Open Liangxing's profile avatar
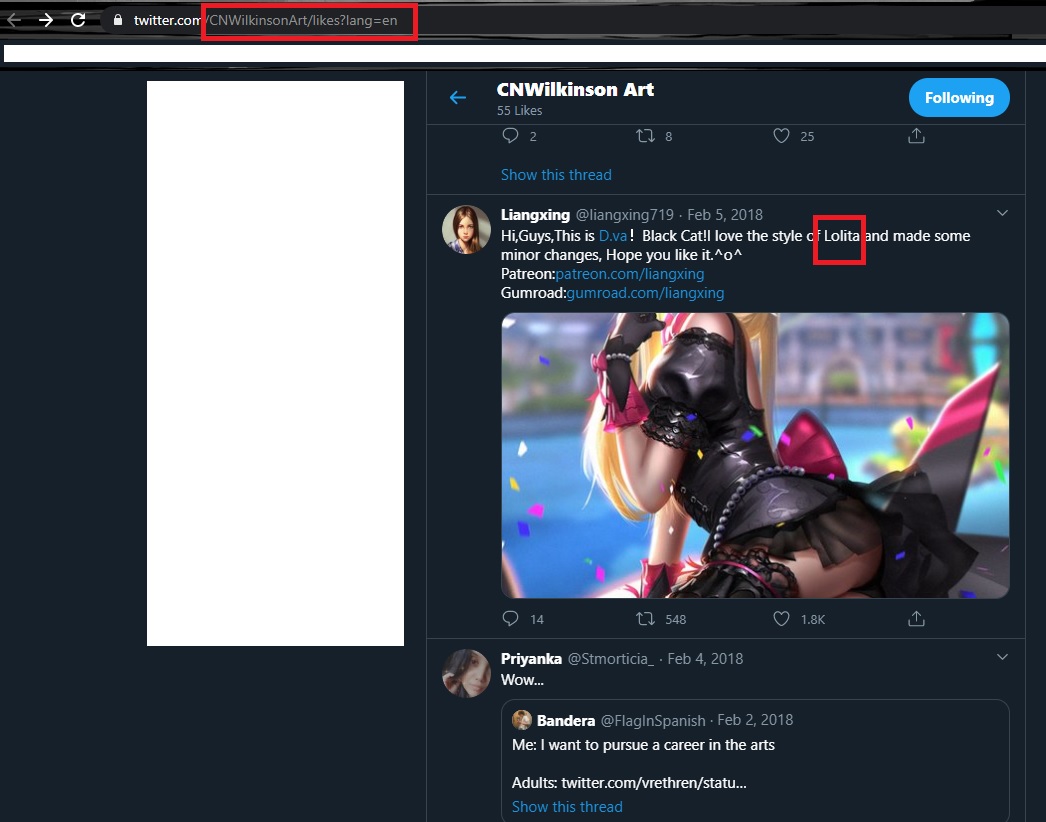1046x822 pixels. (466, 230)
